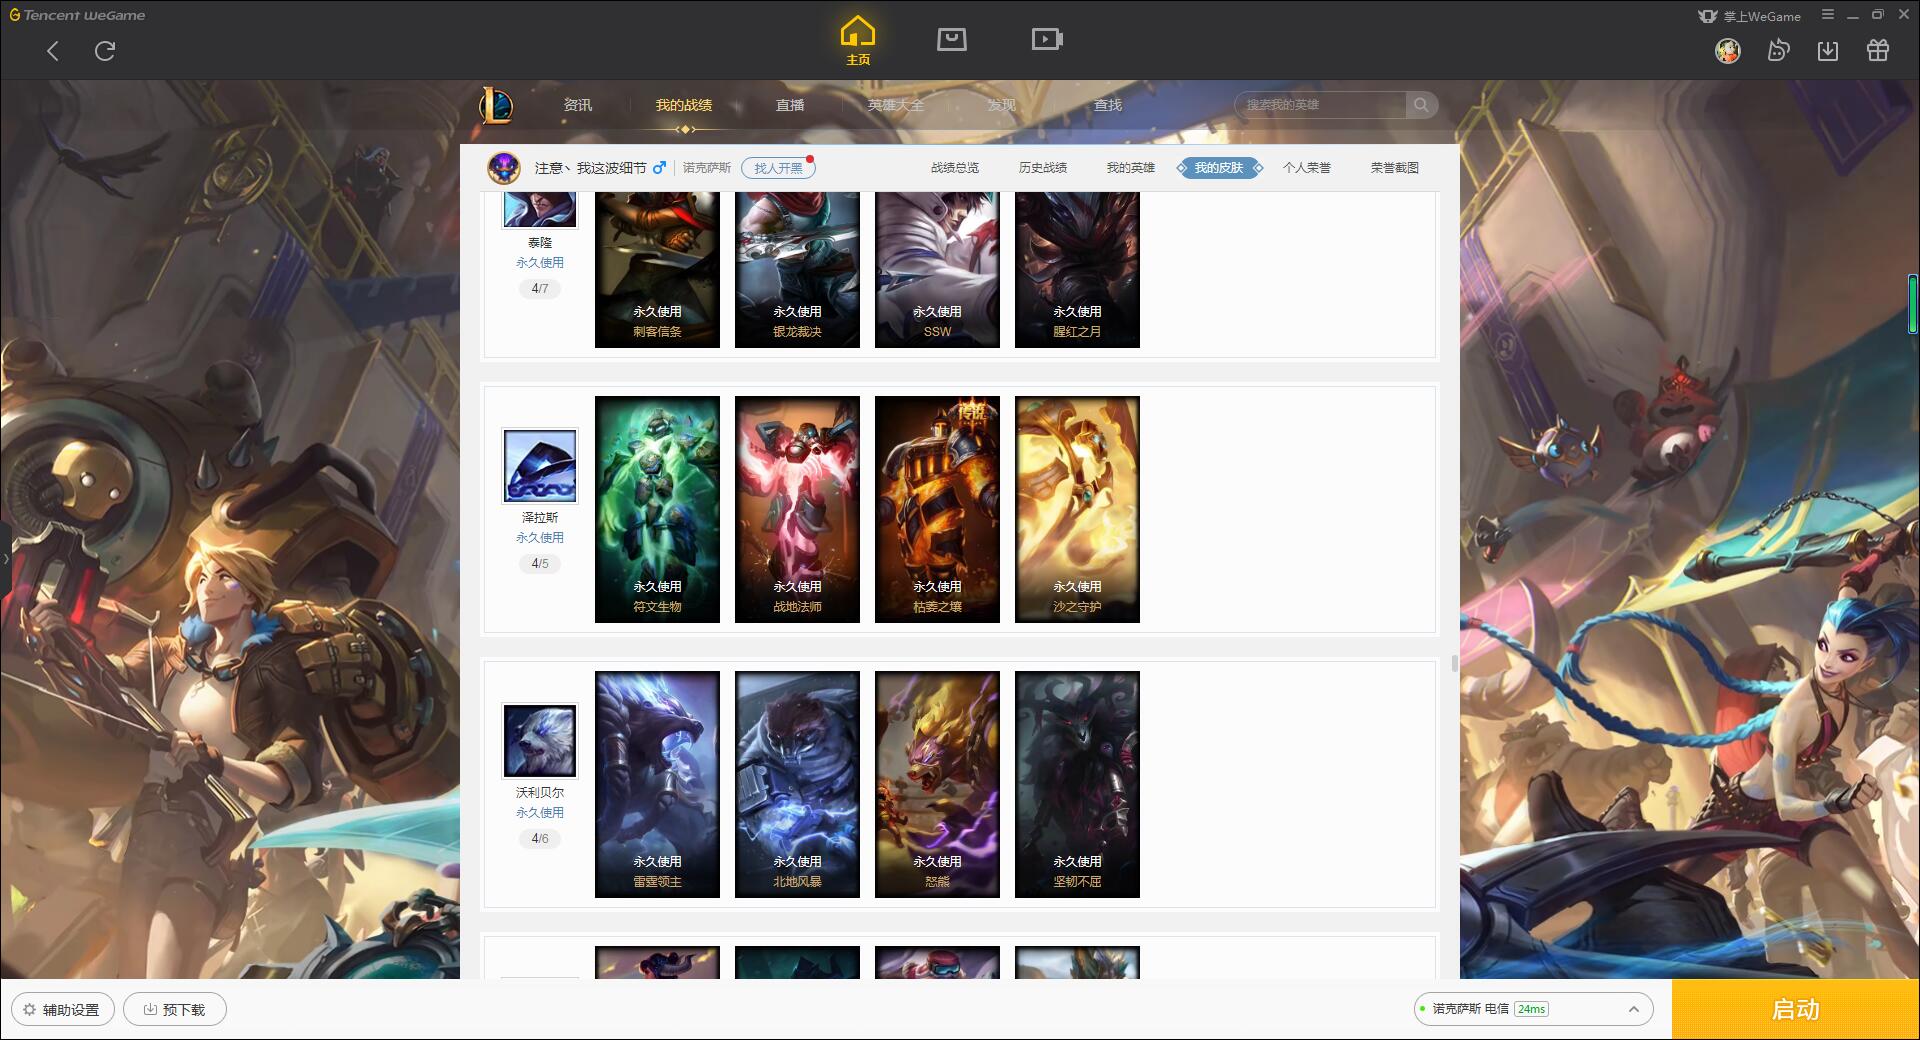Open the 坚韧不屈 skin card
The width and height of the screenshot is (1920, 1040).
point(1077,785)
